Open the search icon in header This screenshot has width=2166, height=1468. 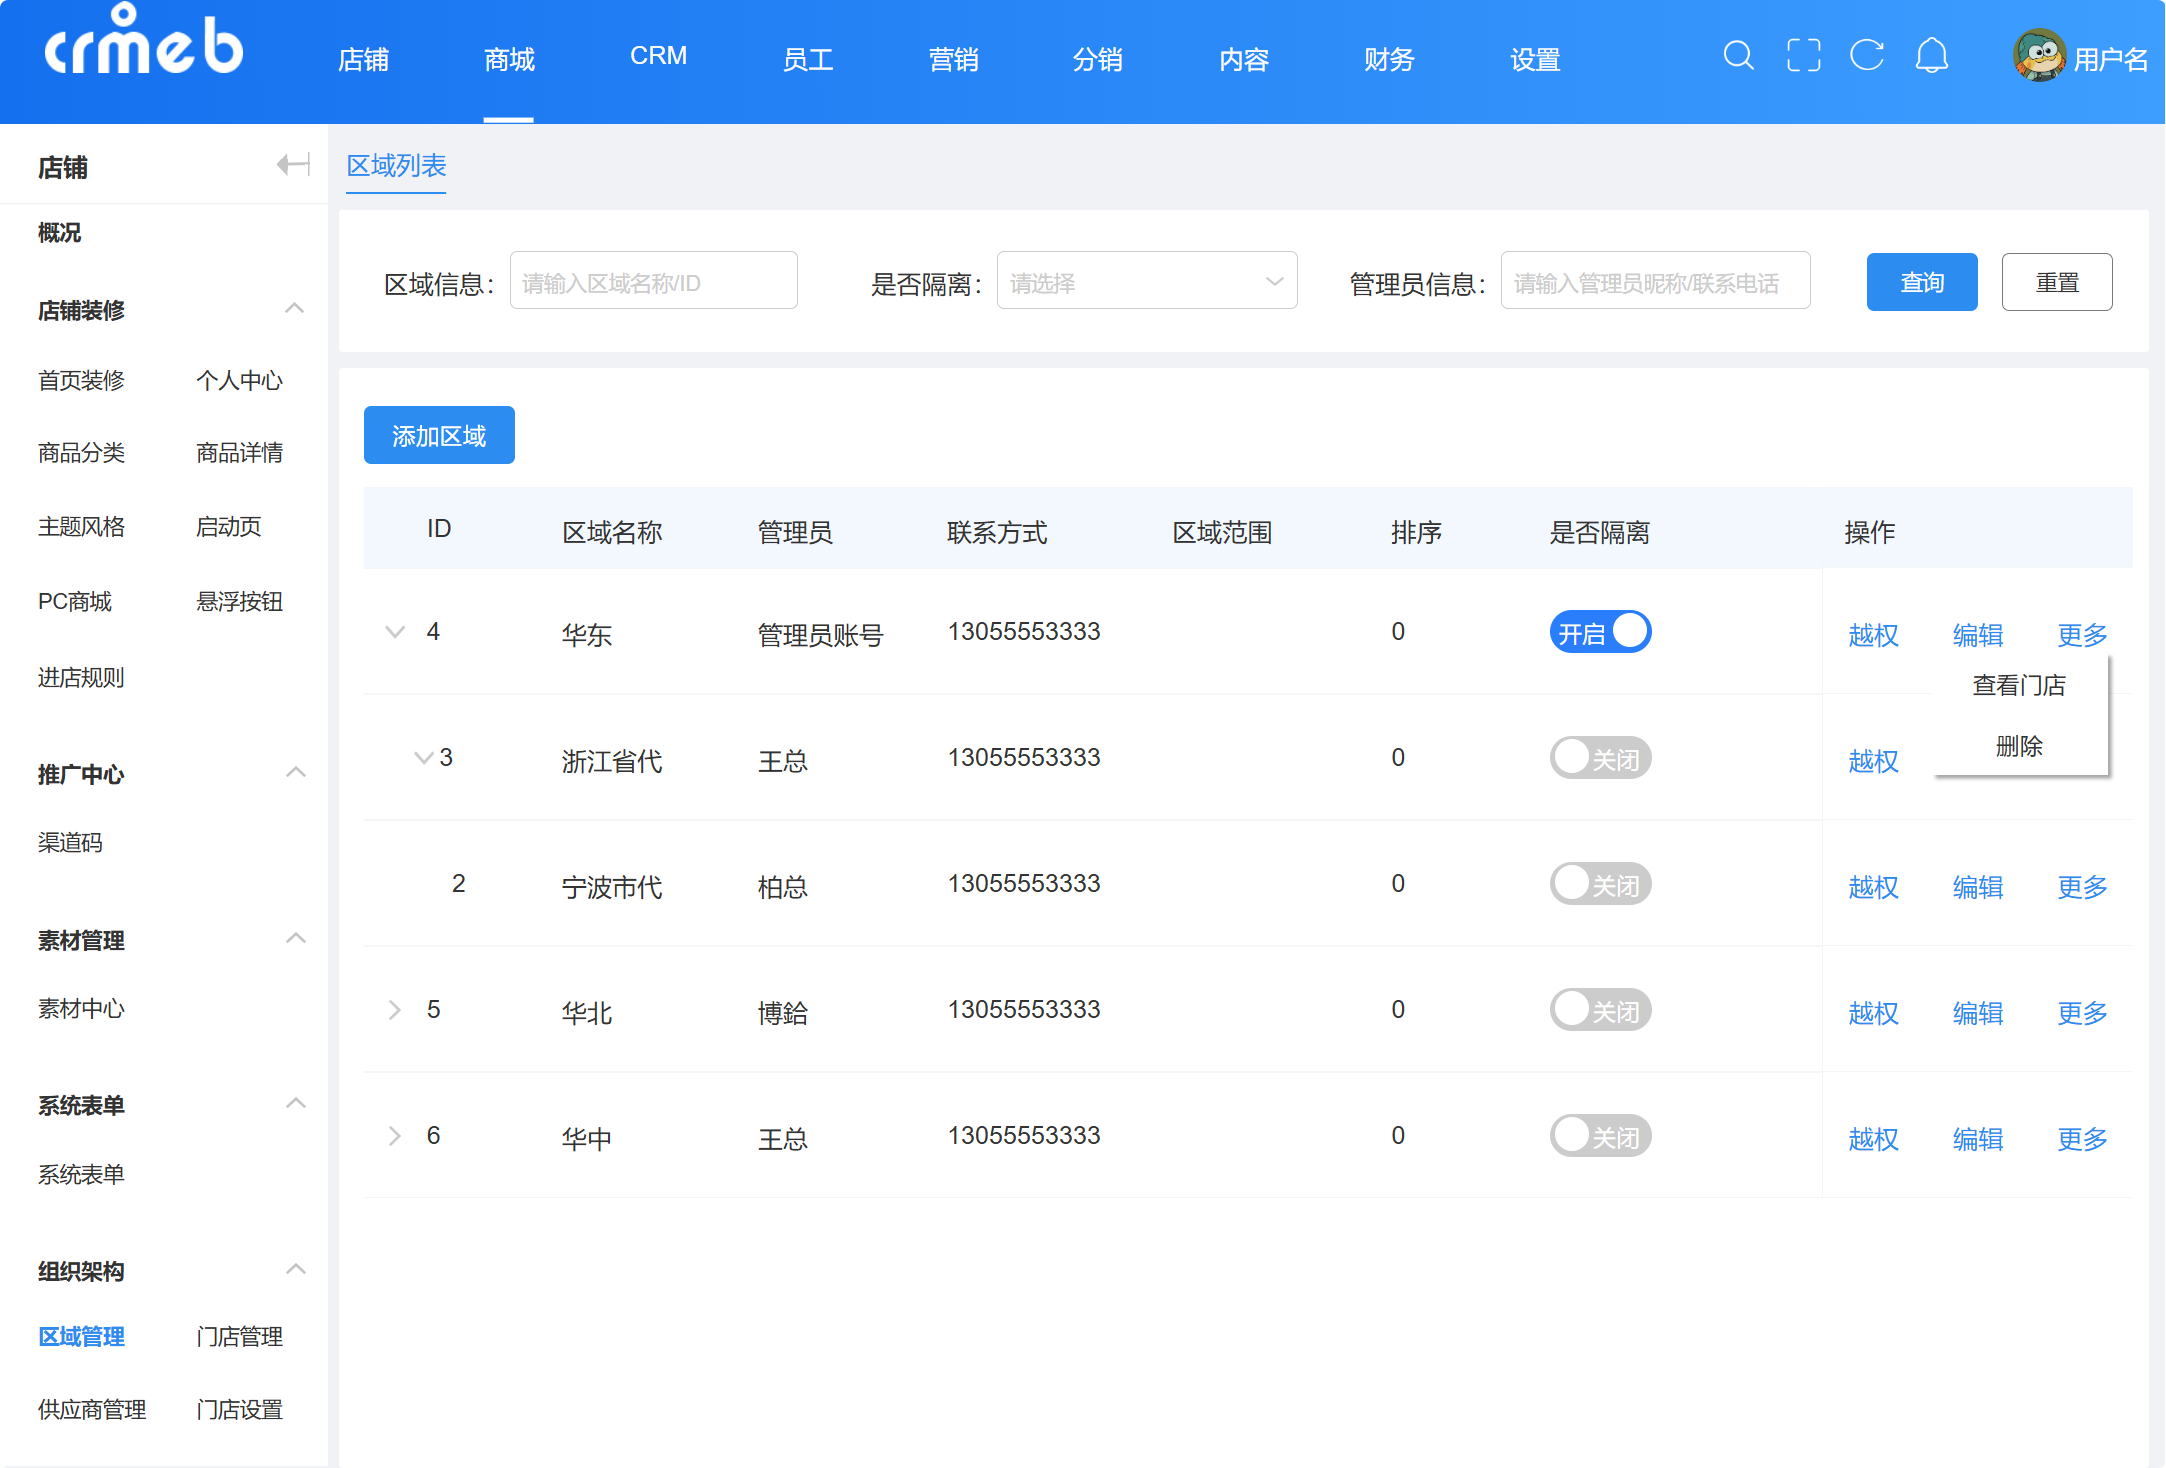point(1739,56)
